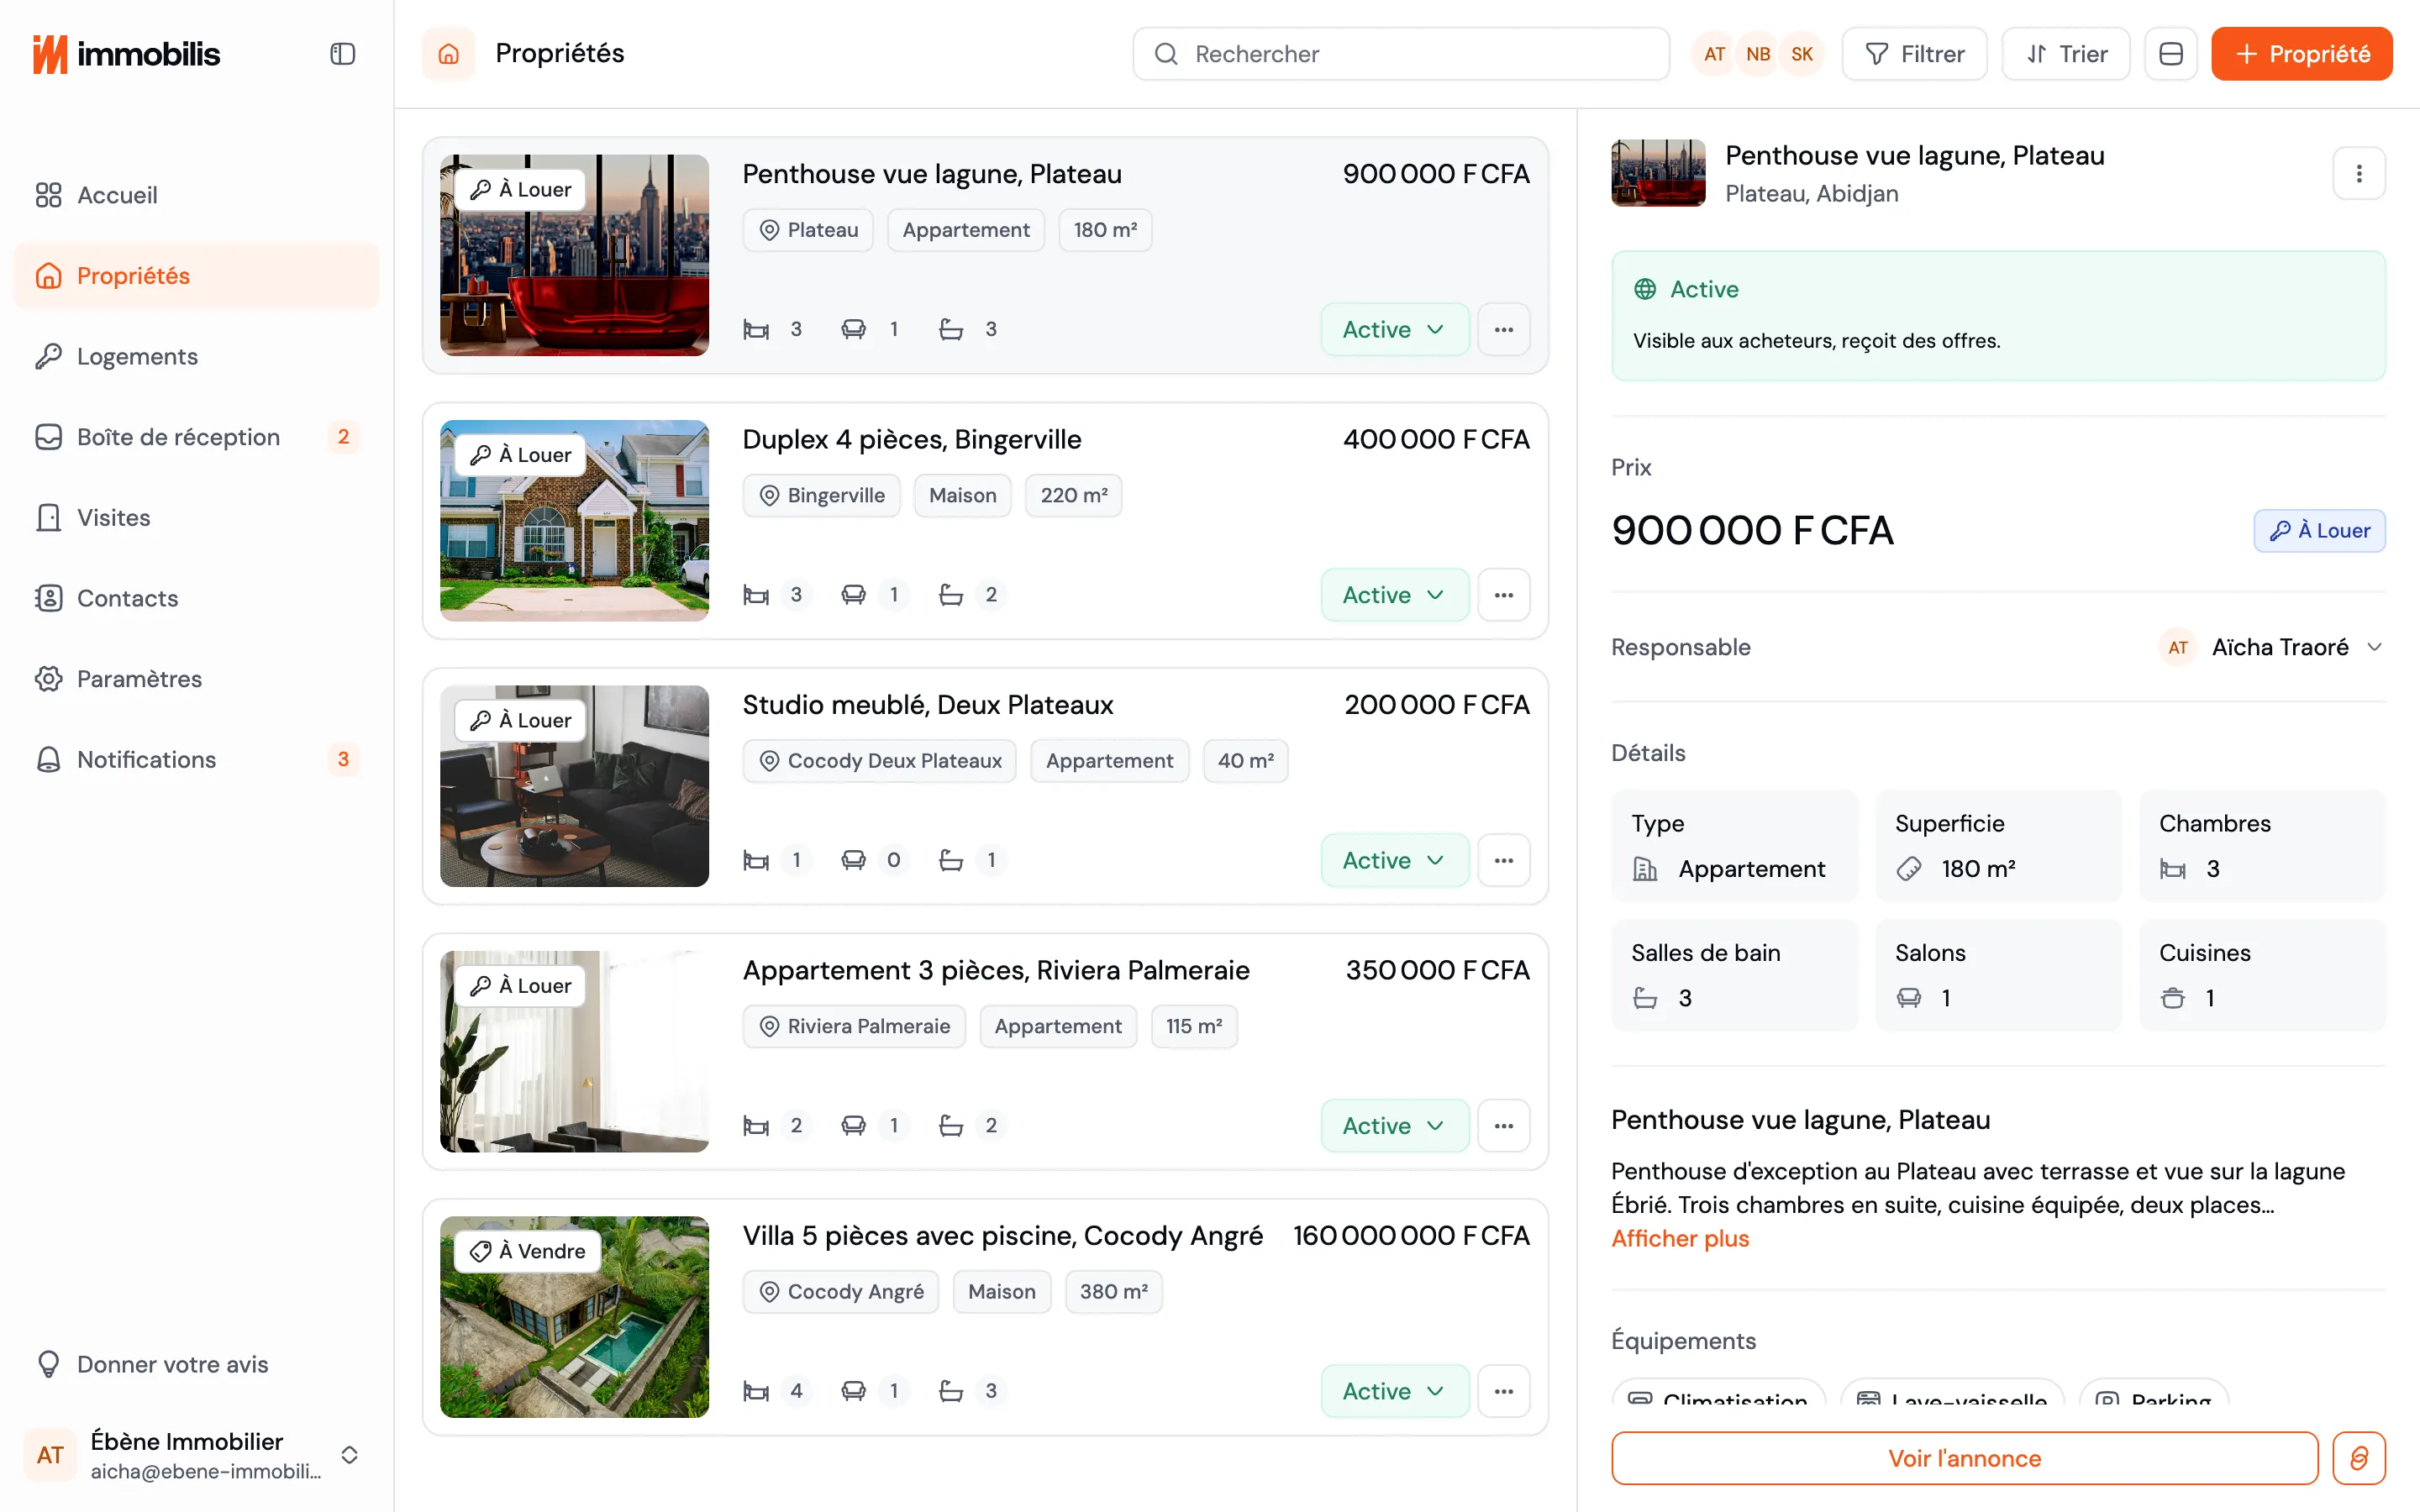Click the Villa with piscine thumbnail

574,1317
